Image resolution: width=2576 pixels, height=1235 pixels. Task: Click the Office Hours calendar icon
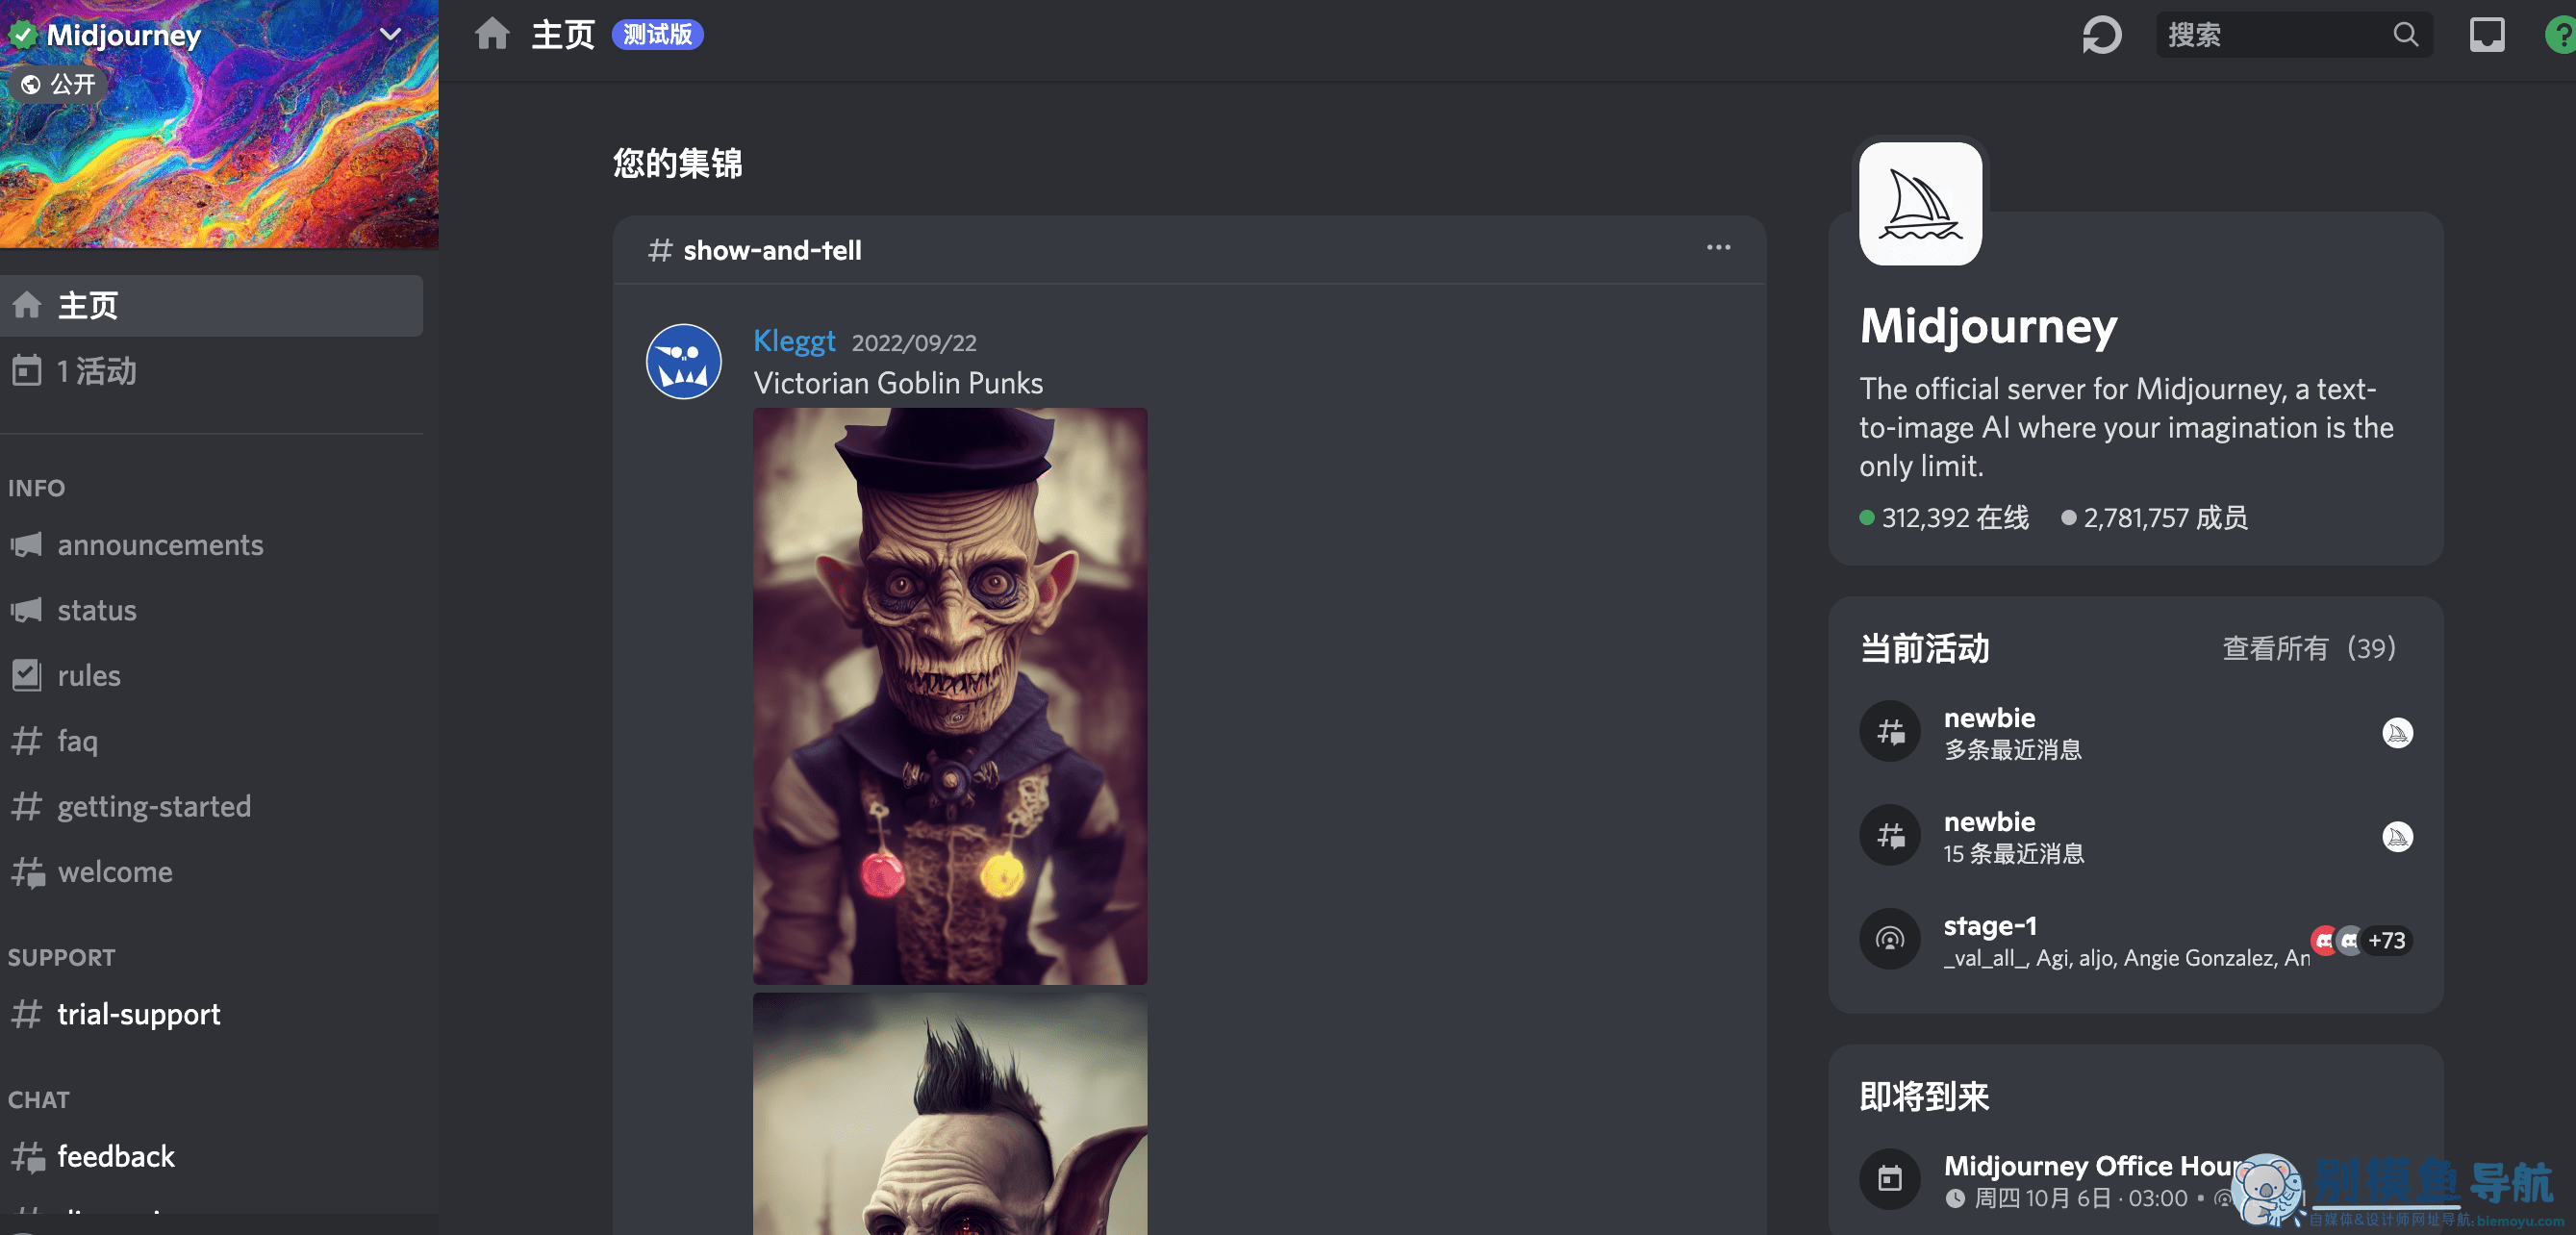[1890, 1179]
